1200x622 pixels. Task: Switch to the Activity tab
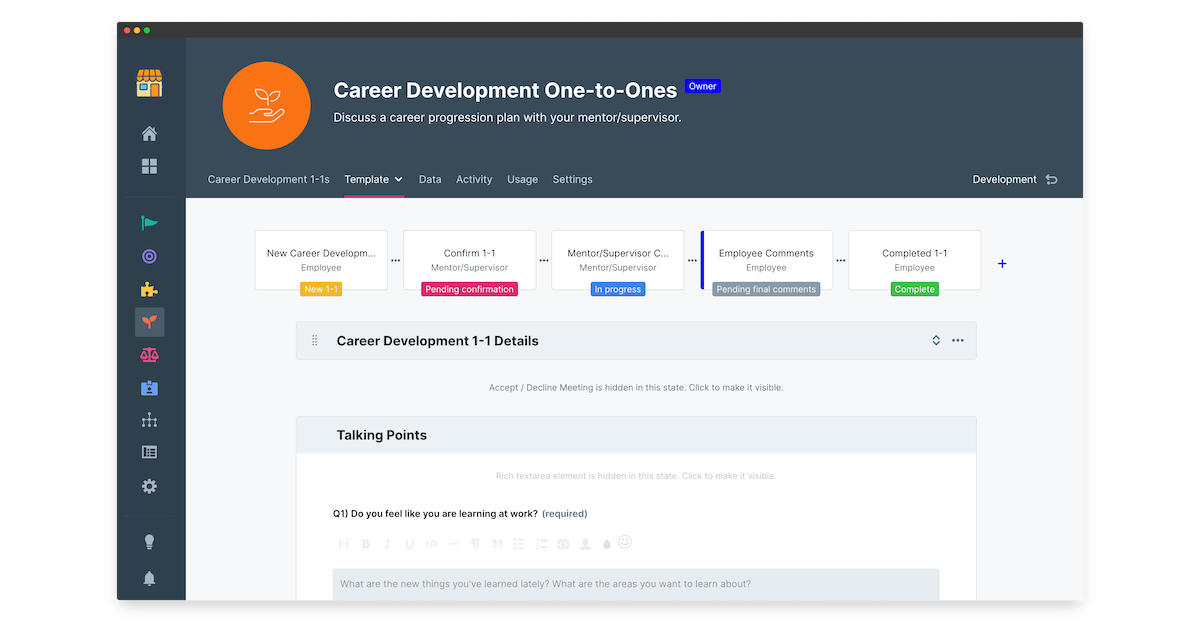coord(474,180)
